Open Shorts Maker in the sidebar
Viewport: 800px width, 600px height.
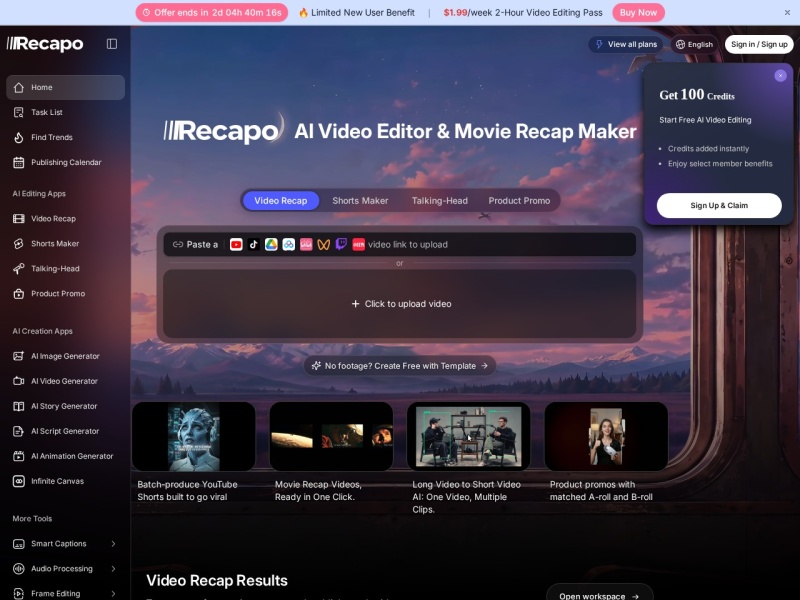pos(65,243)
